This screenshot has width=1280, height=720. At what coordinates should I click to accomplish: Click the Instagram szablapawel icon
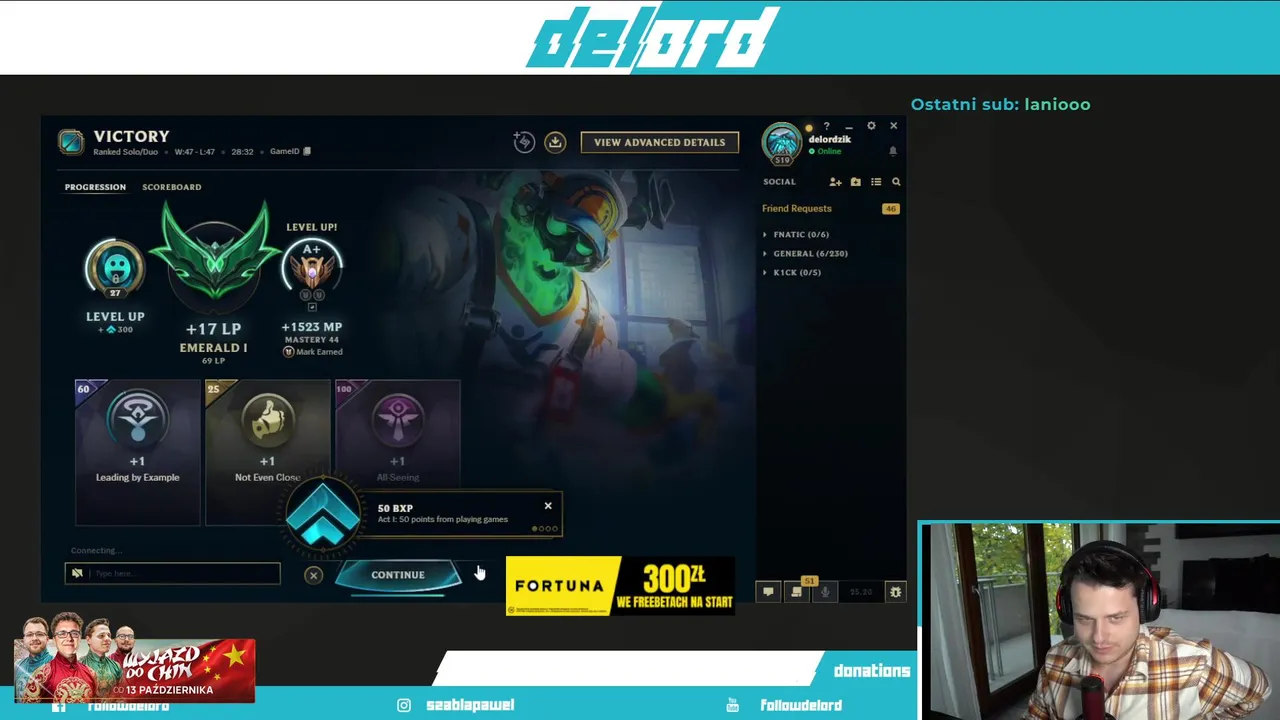coord(404,705)
